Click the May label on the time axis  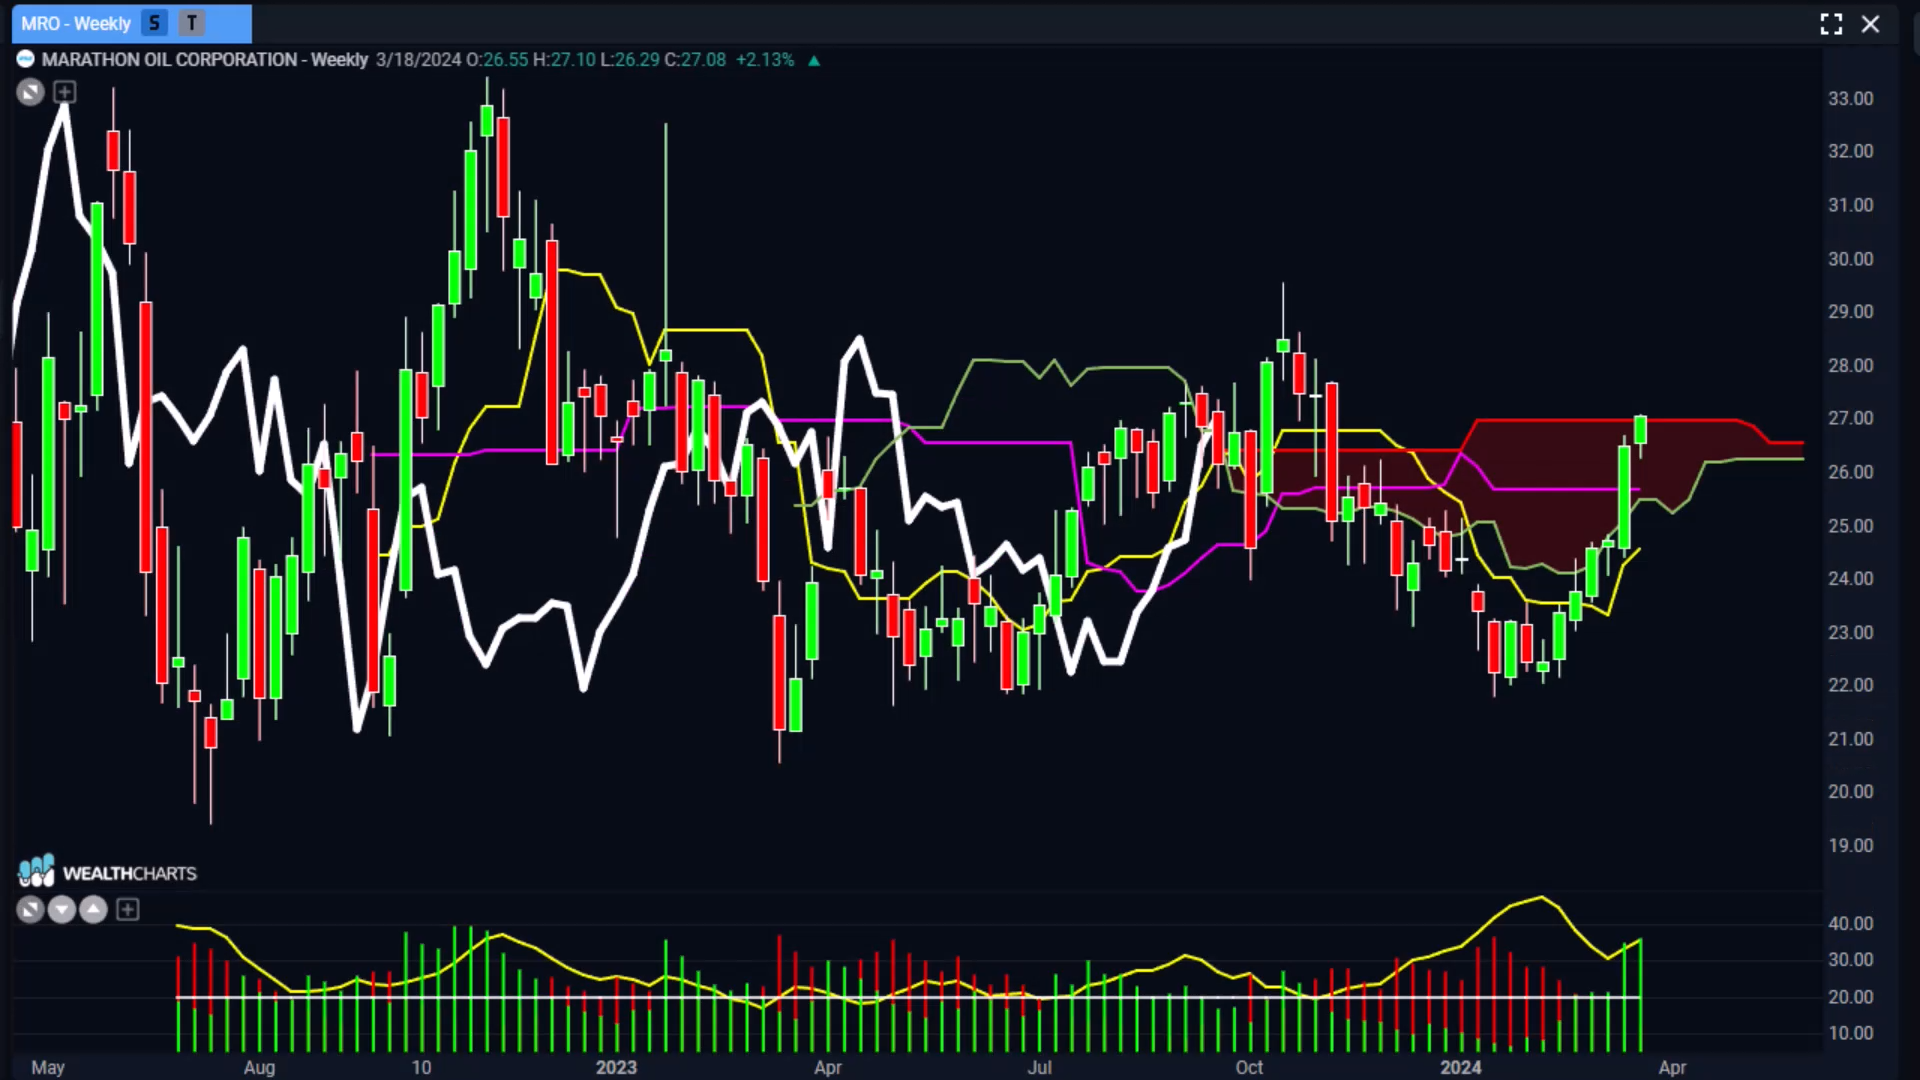(48, 1067)
